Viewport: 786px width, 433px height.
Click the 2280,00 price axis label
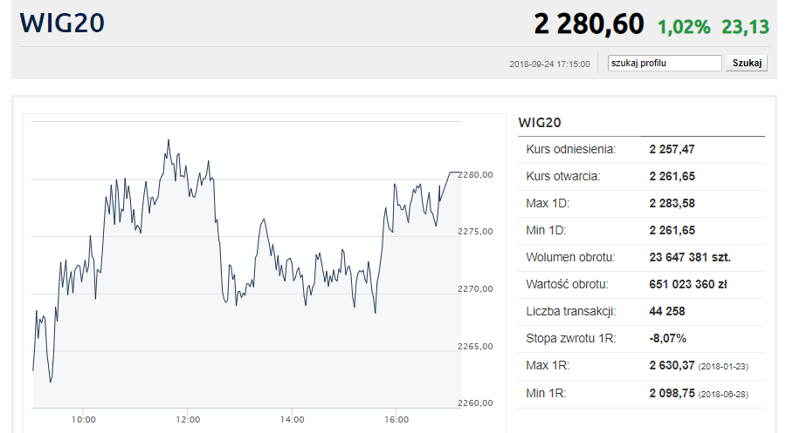[476, 175]
